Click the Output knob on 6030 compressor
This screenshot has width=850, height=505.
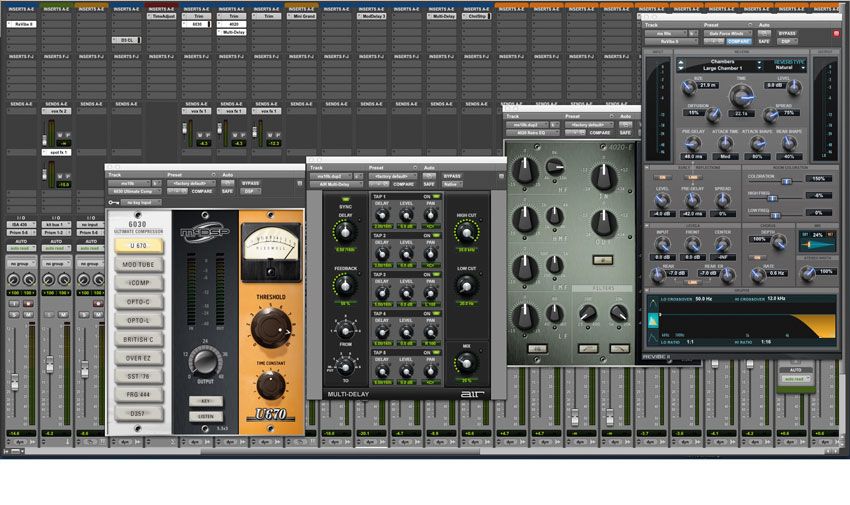(x=205, y=362)
